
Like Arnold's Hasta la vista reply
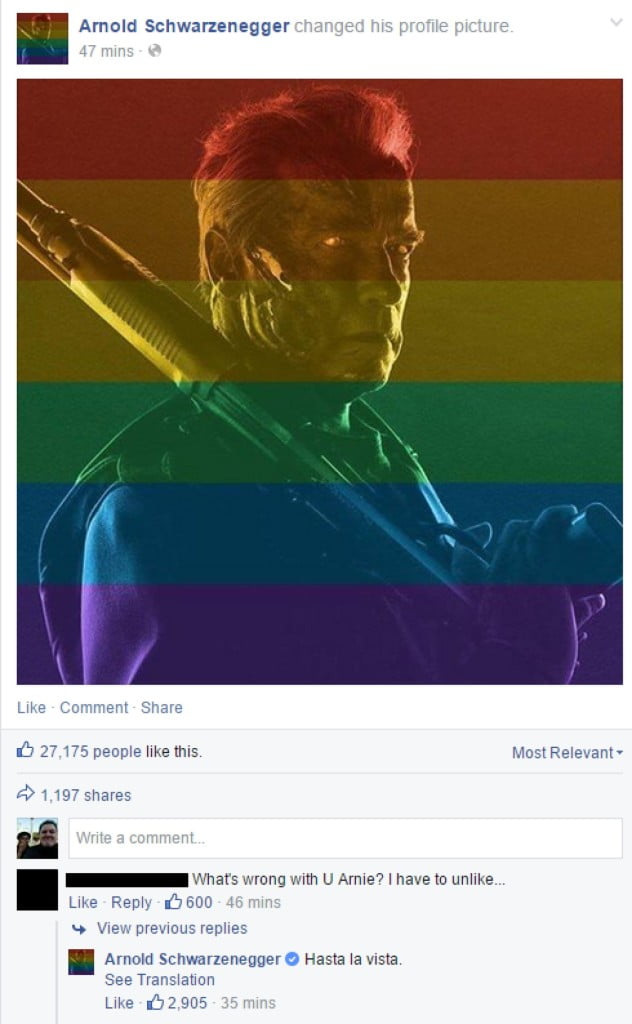point(119,1002)
